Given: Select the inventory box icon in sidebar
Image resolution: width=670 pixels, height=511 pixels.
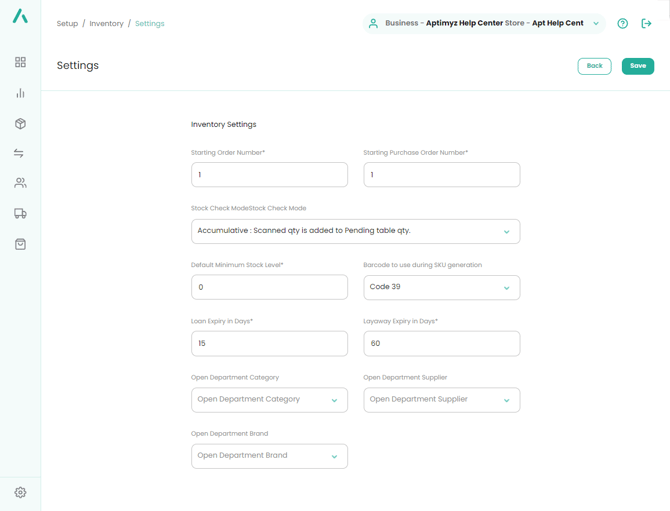Looking at the screenshot, I should coord(20,124).
